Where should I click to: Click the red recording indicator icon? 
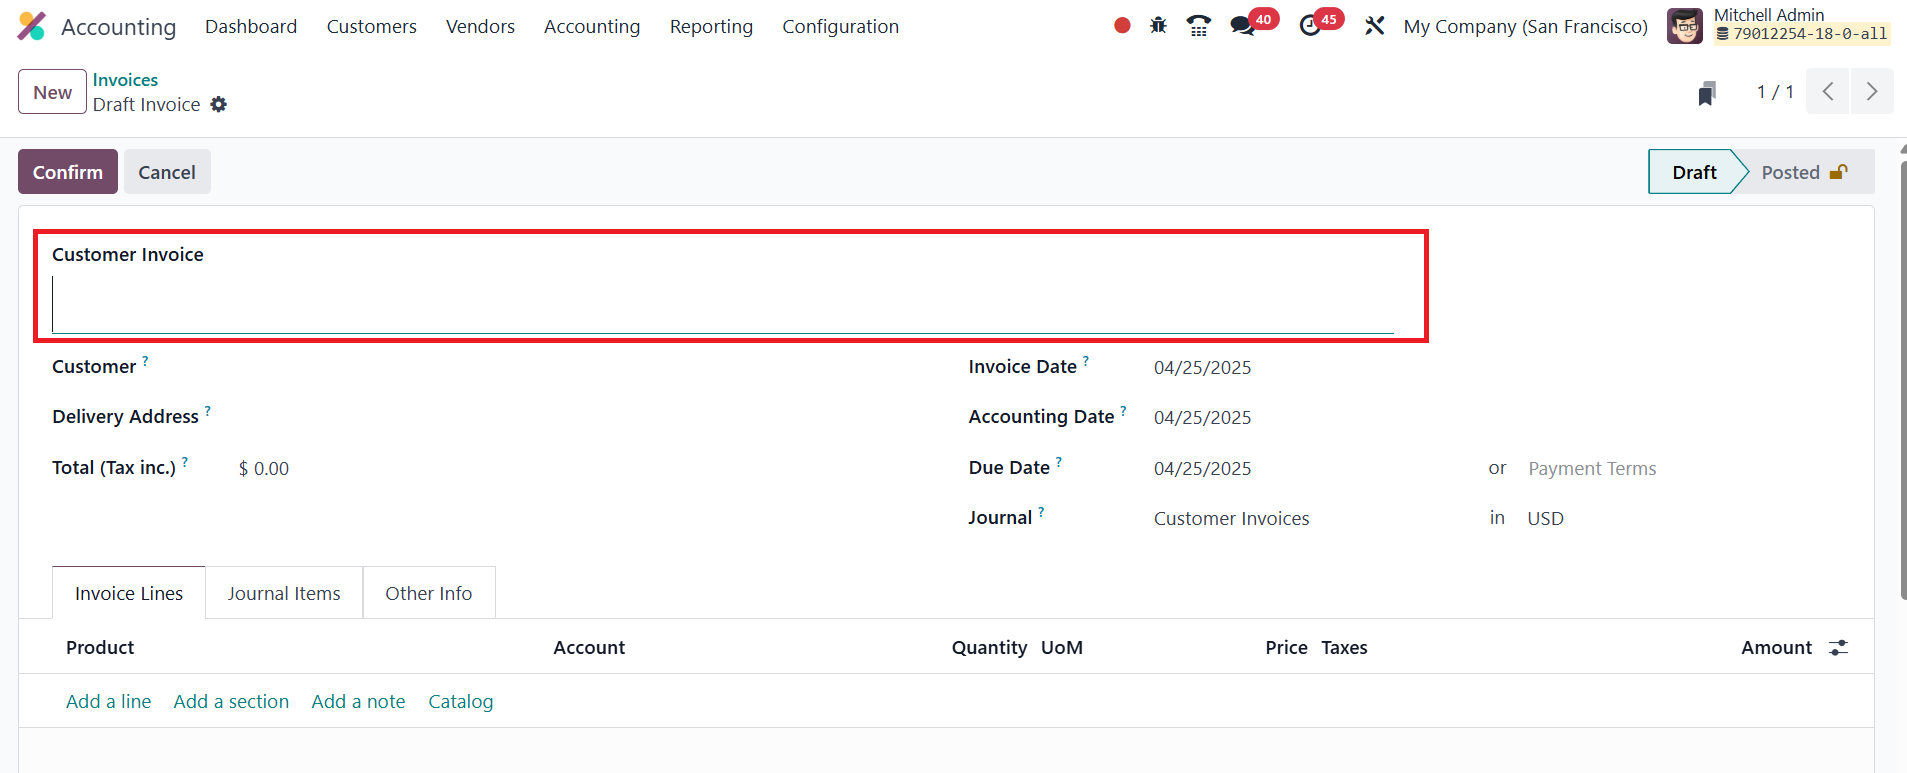coord(1122,26)
